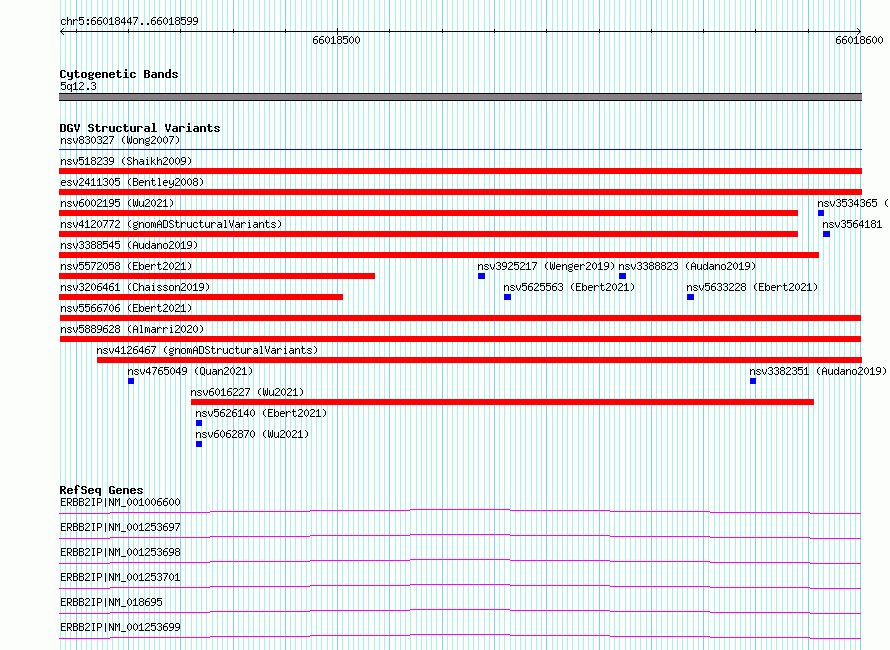Screen dimensions: 890x650
Task: Click the blue marker under nsv5625563
Action: [x=507, y=297]
